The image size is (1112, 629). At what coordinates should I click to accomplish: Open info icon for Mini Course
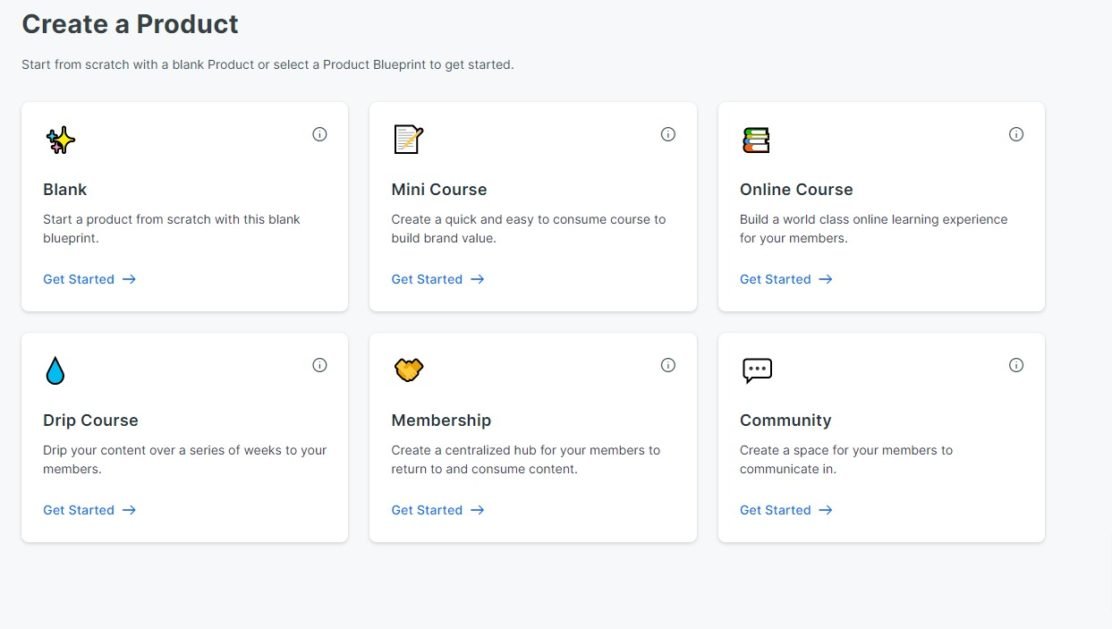(x=668, y=134)
